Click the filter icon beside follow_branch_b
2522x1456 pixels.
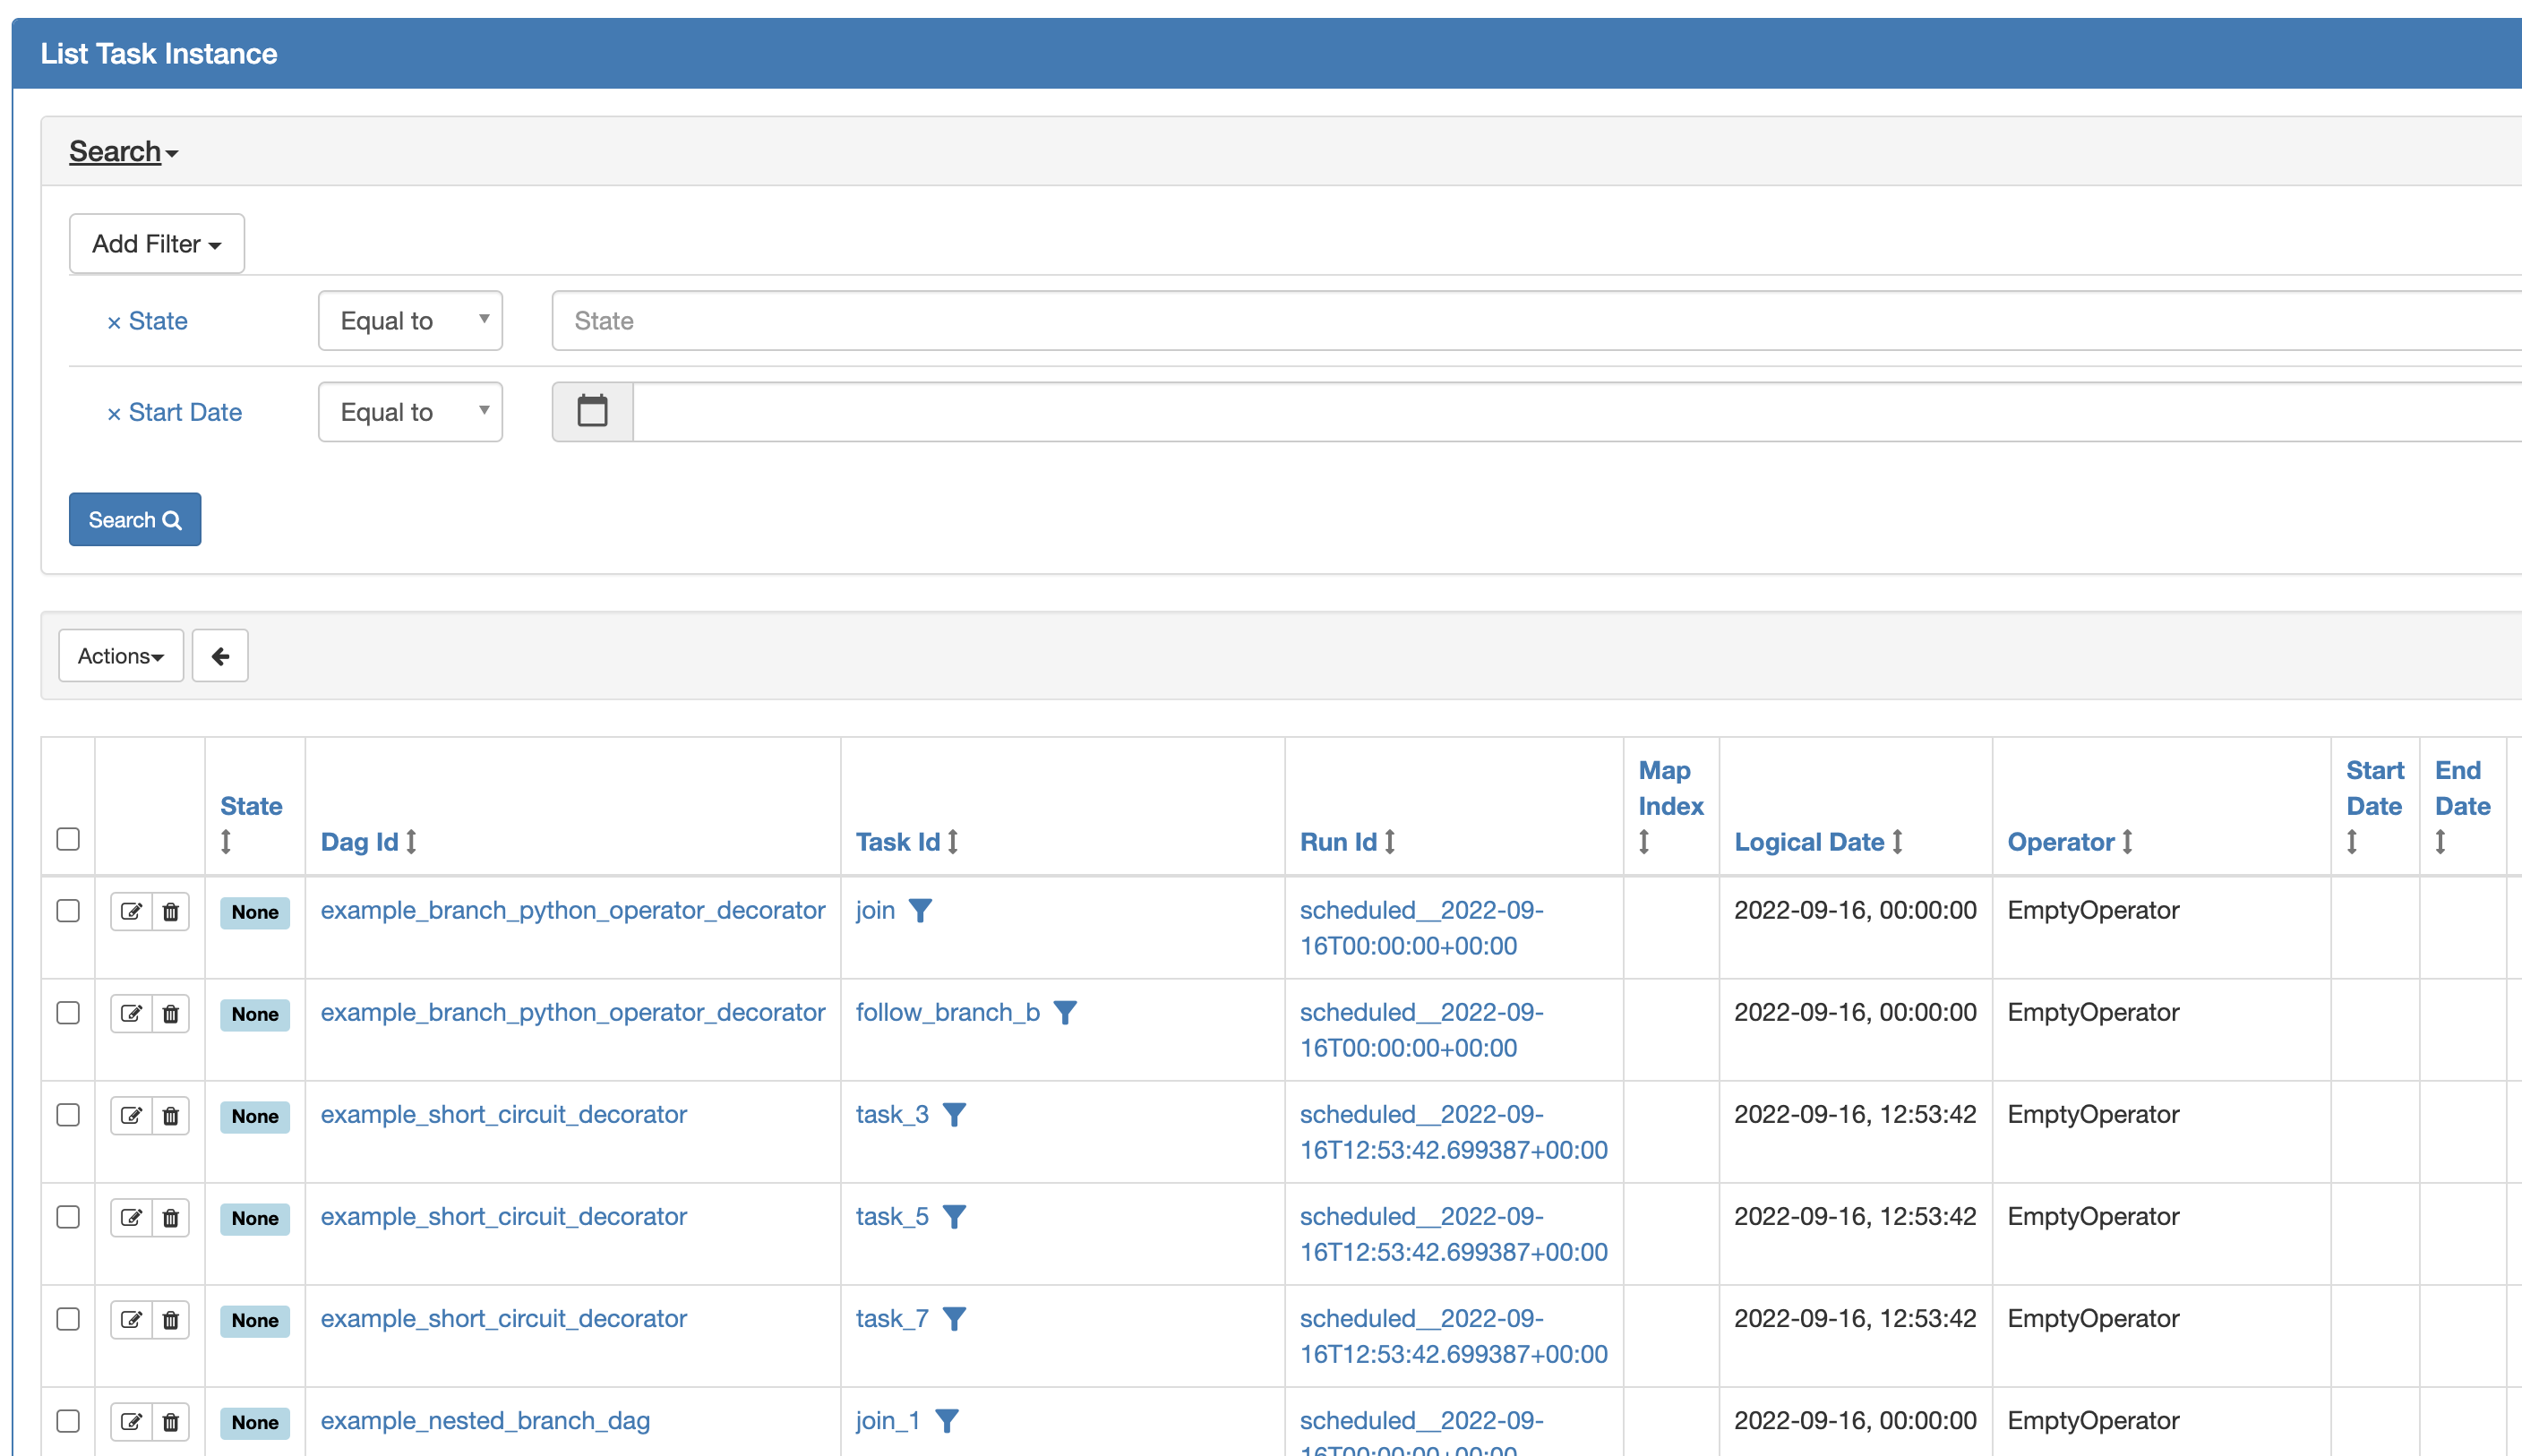(1065, 1012)
